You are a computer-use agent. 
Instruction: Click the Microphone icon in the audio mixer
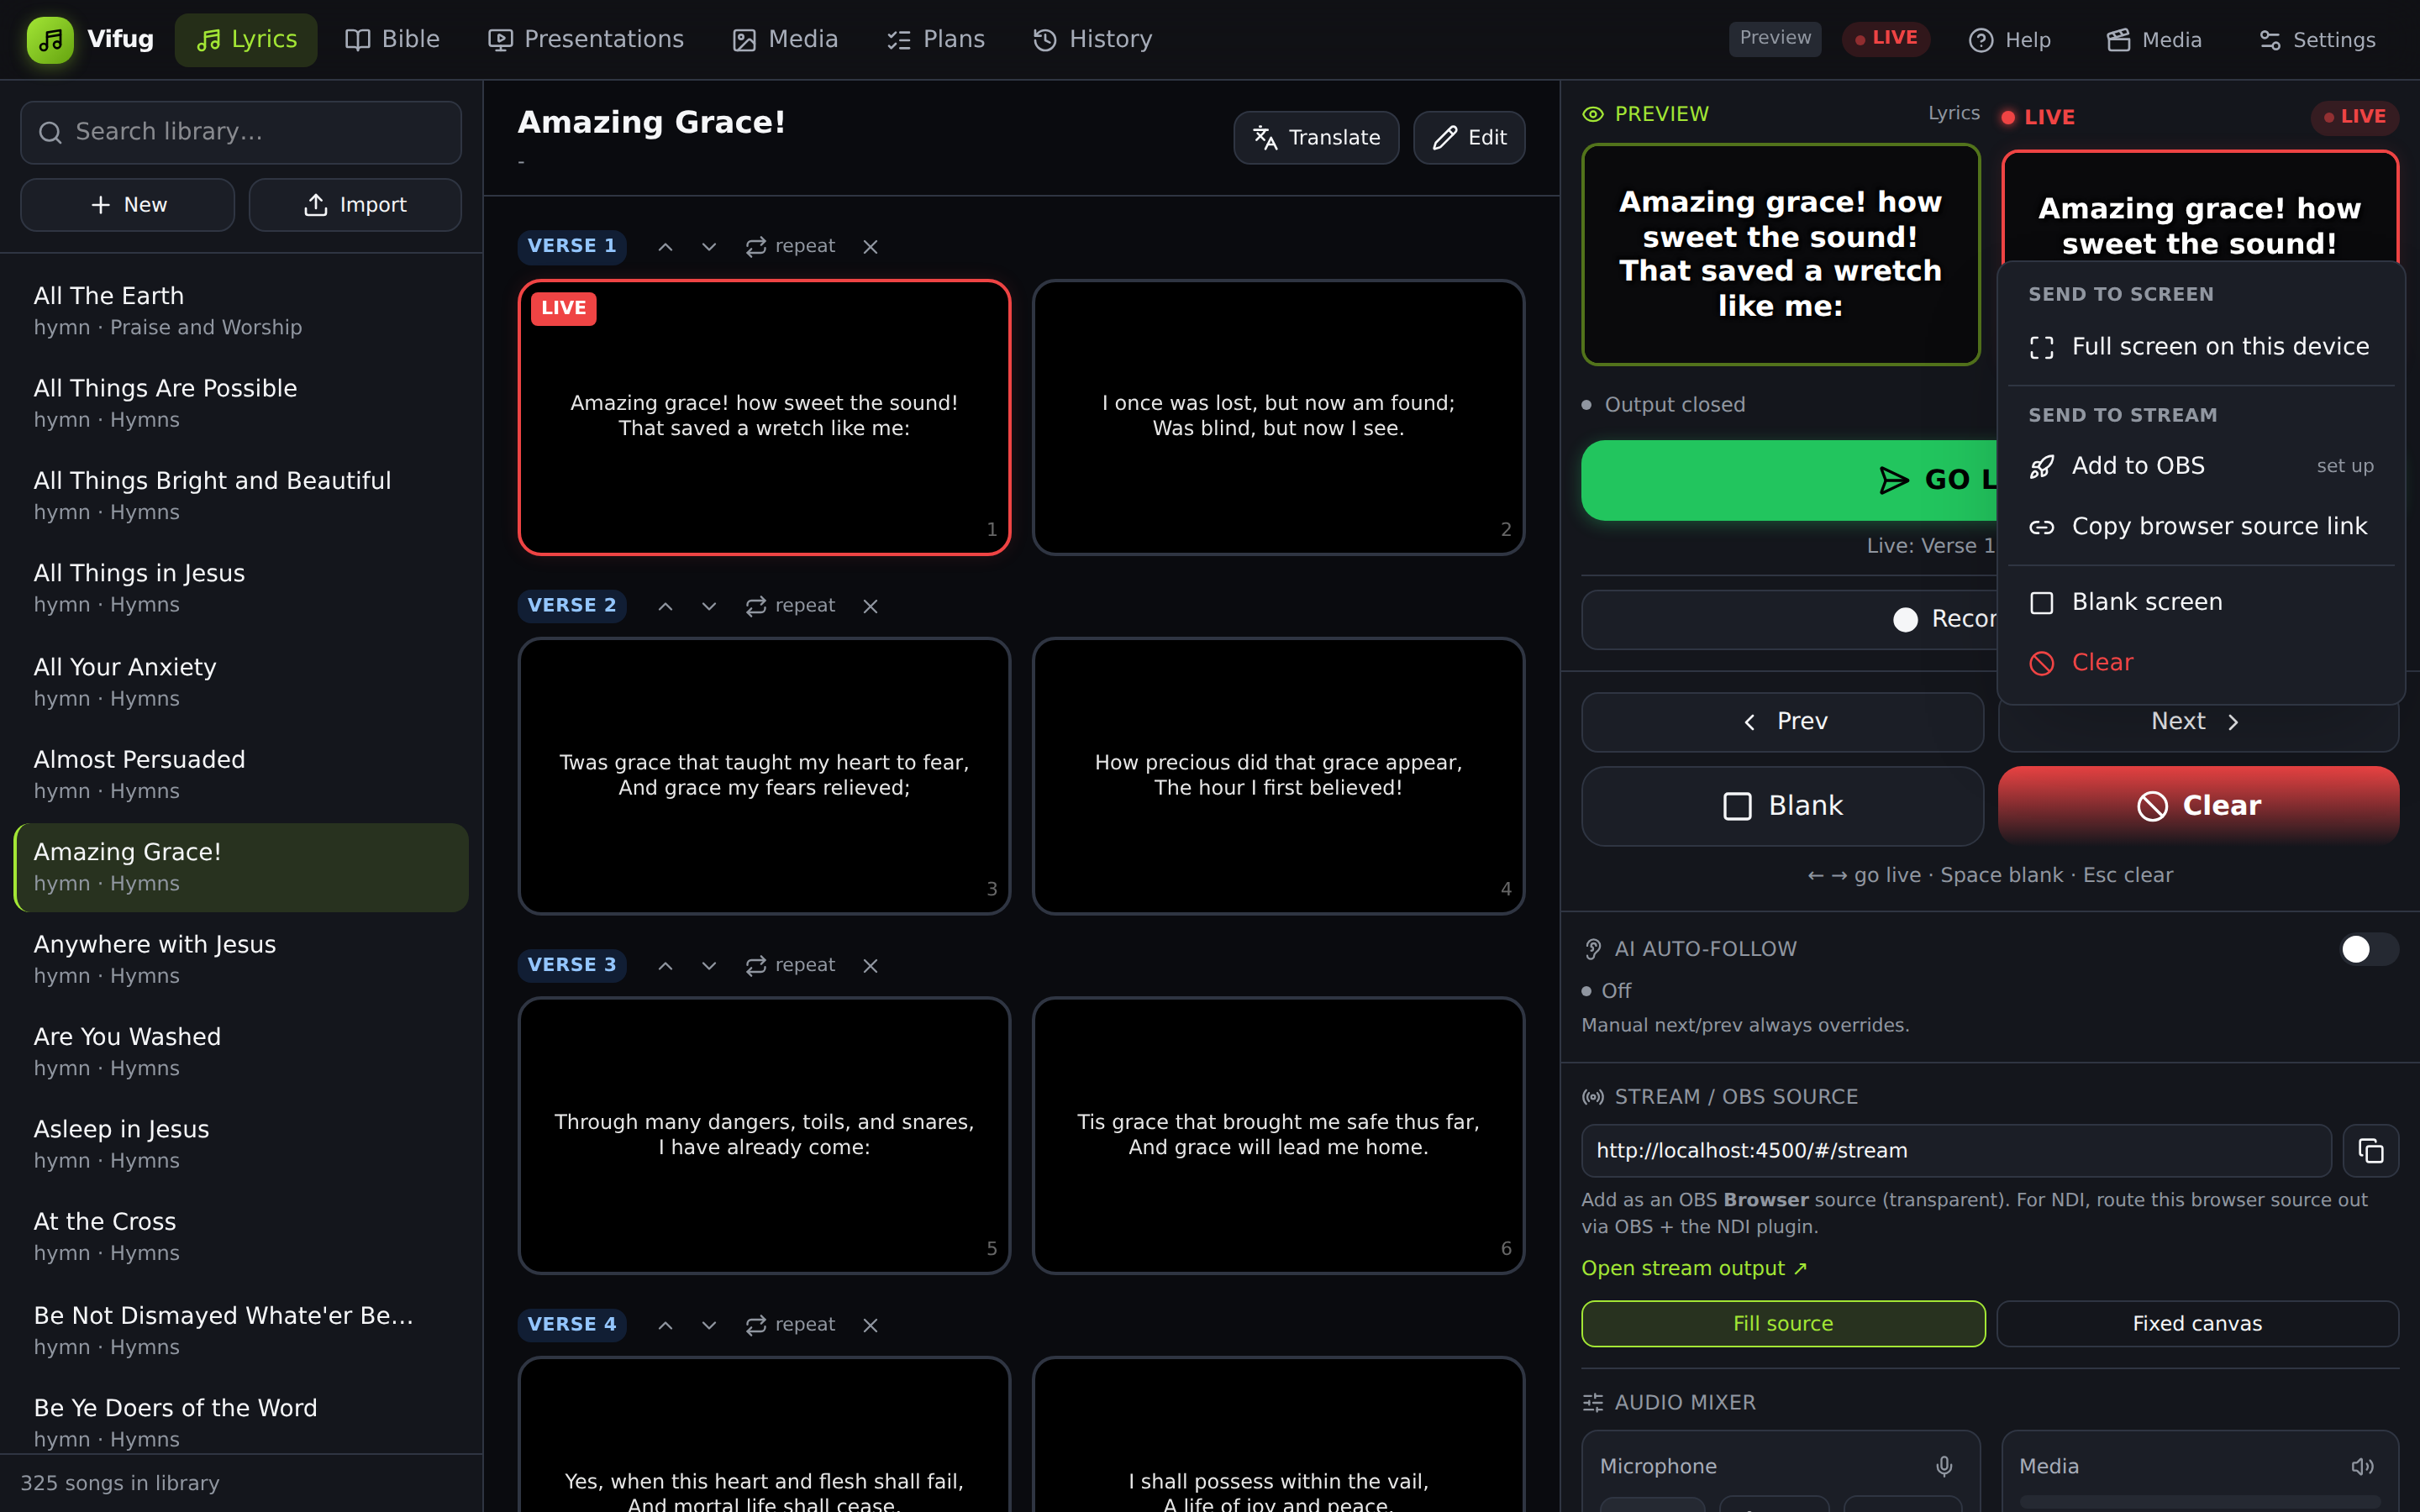(x=1944, y=1466)
